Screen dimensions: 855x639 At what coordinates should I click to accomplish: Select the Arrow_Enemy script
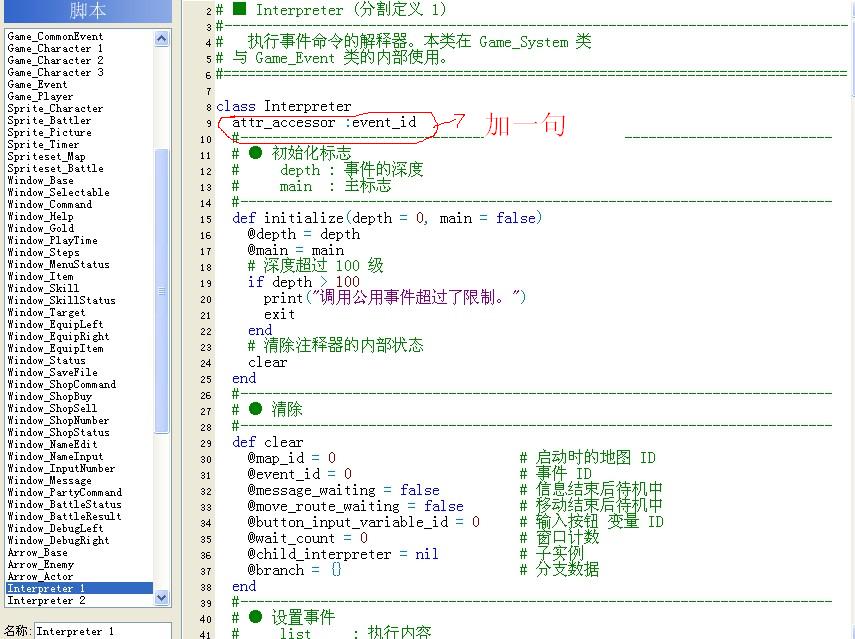click(40, 564)
